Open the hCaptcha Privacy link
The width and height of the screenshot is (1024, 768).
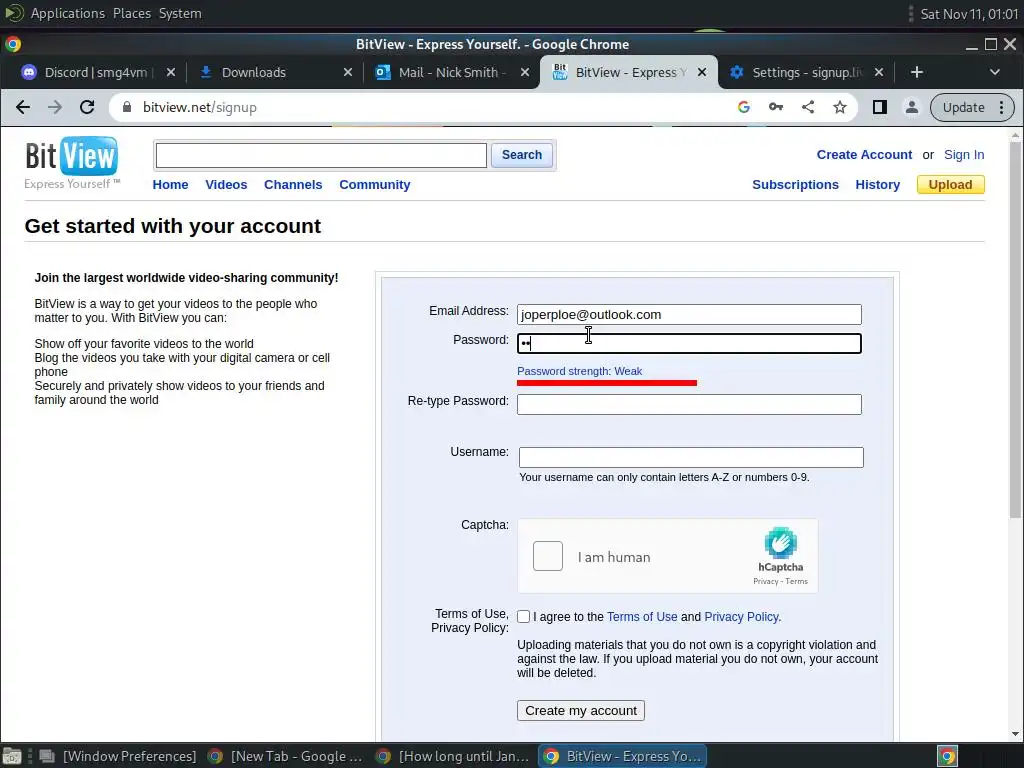tap(765, 581)
